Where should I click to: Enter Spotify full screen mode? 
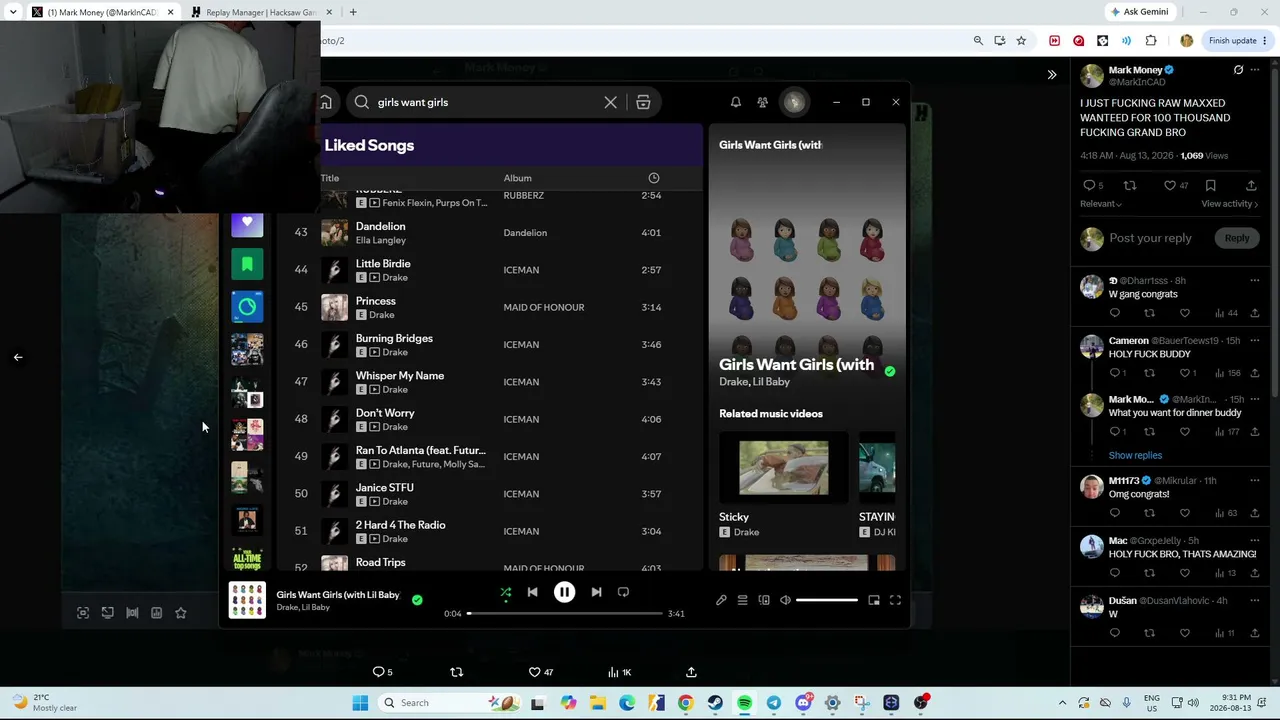(895, 600)
